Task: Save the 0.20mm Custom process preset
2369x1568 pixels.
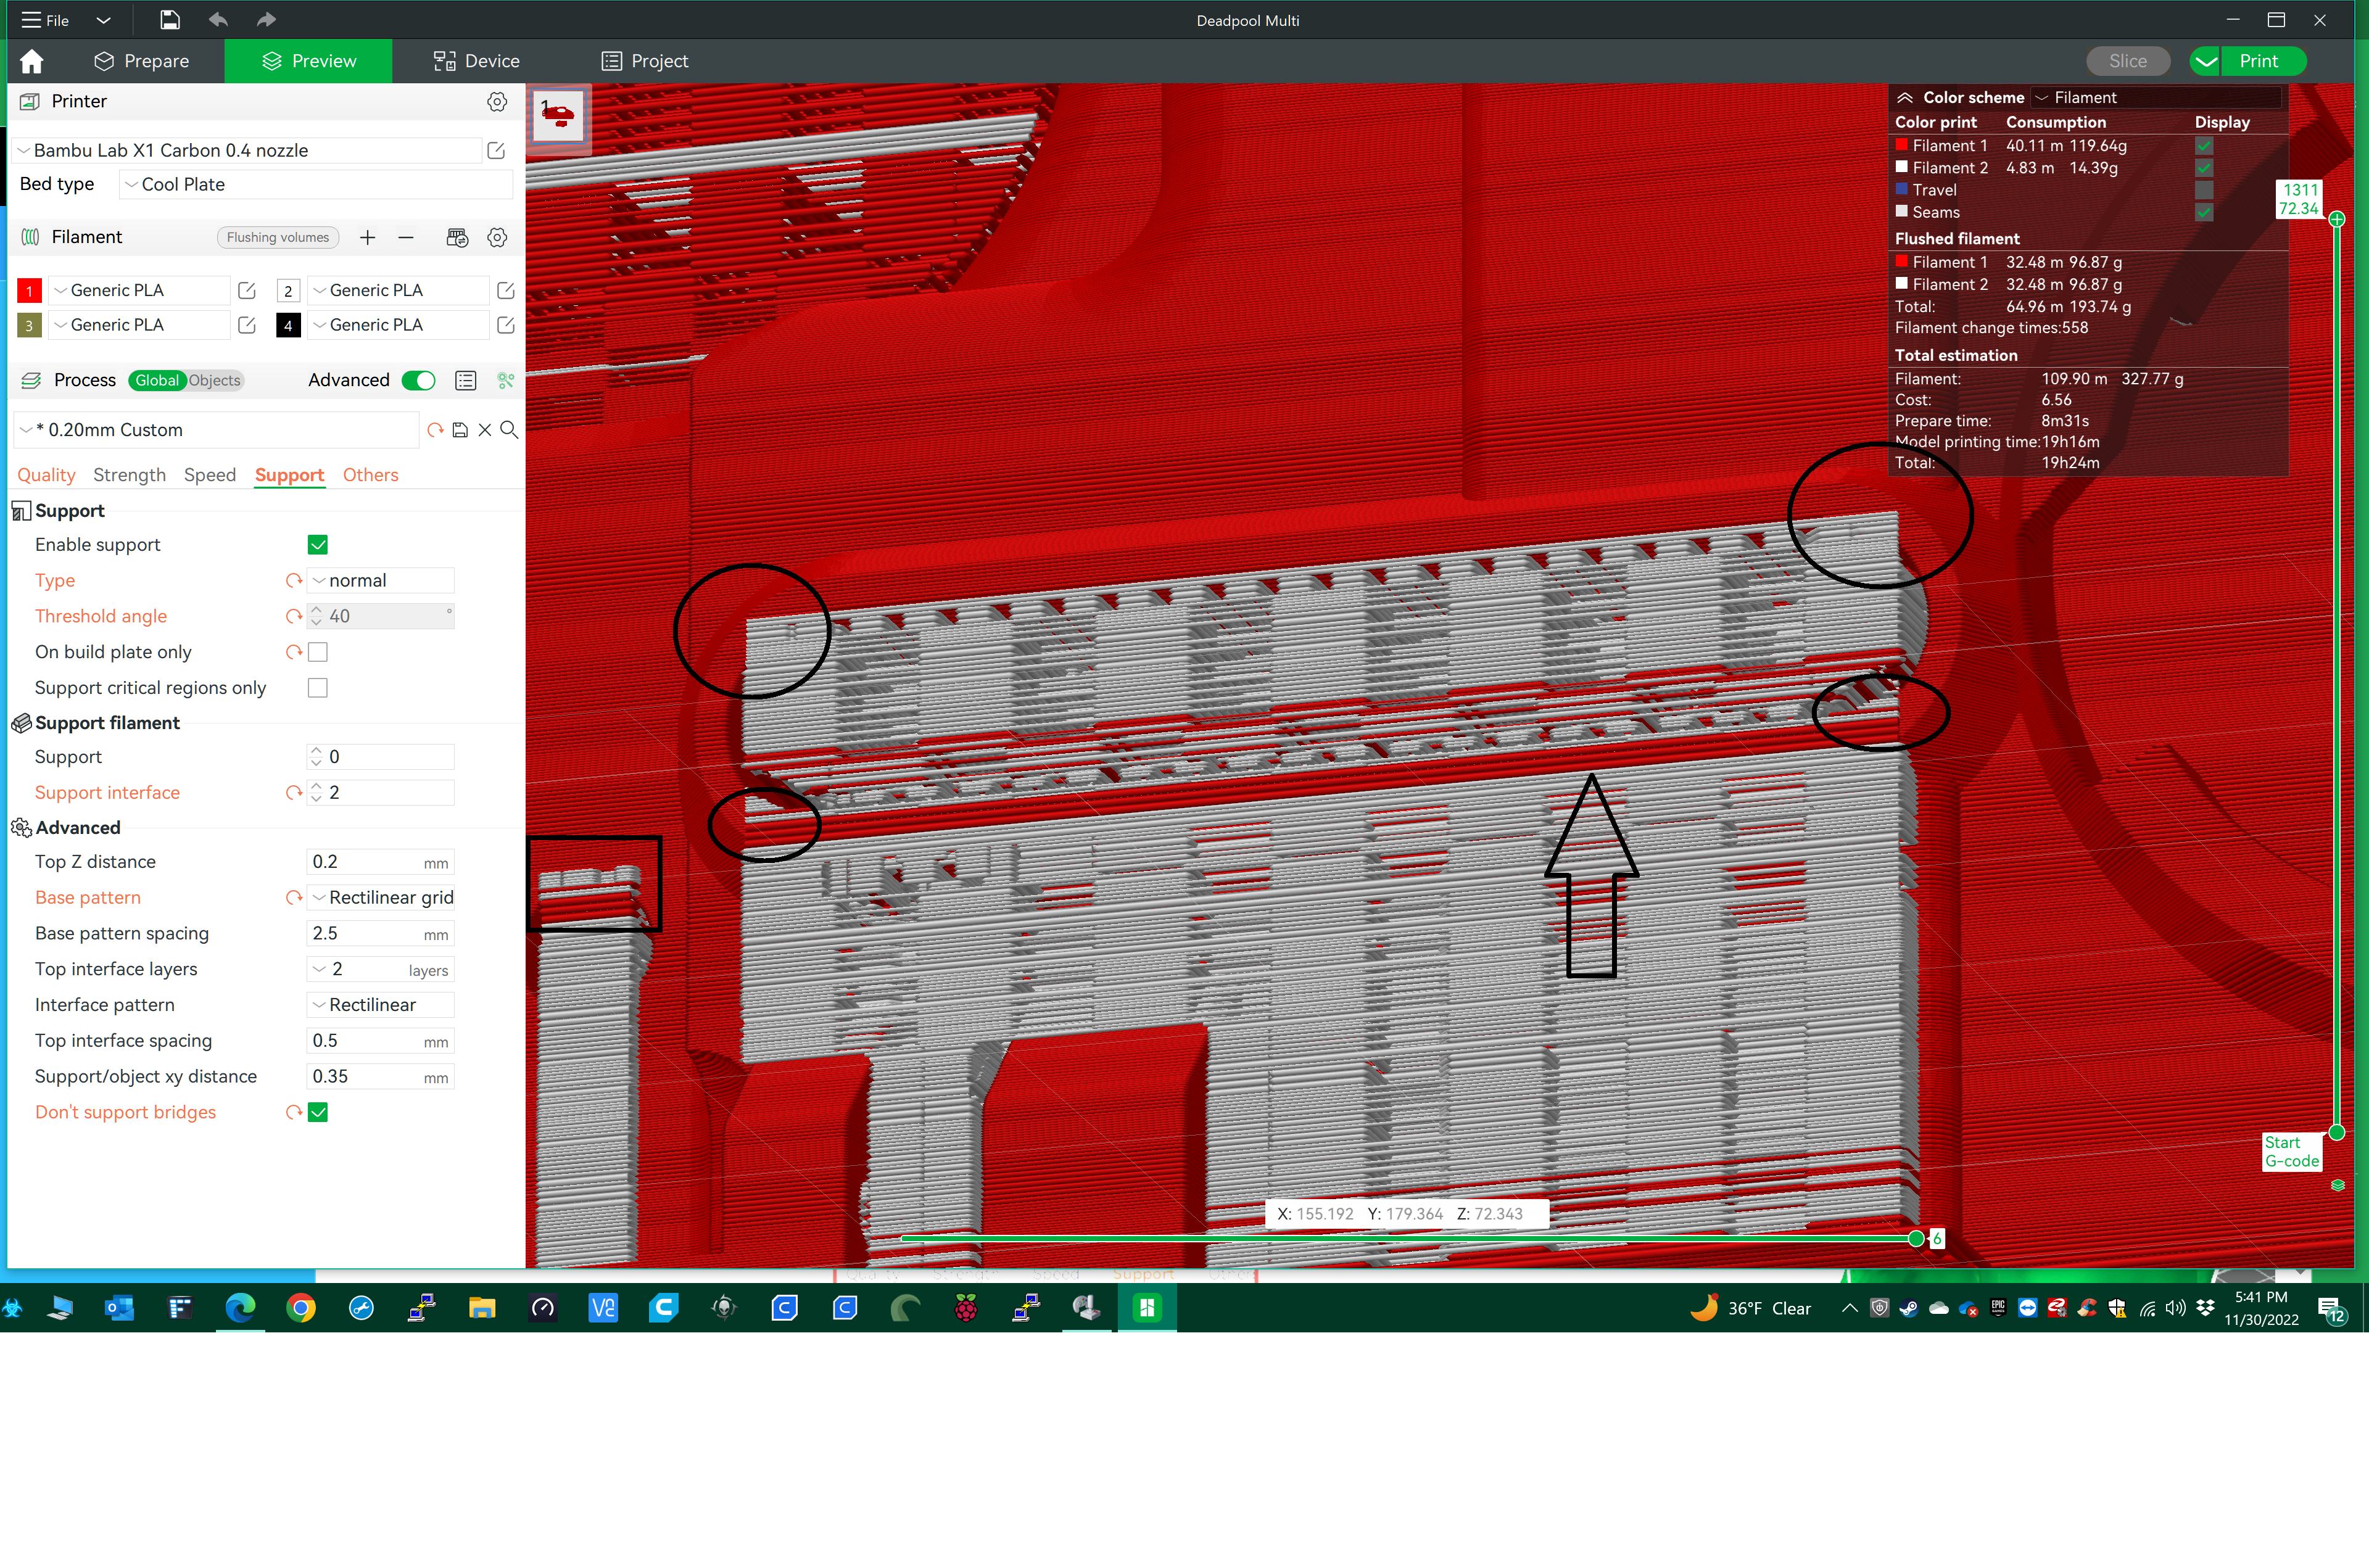Action: (x=460, y=430)
